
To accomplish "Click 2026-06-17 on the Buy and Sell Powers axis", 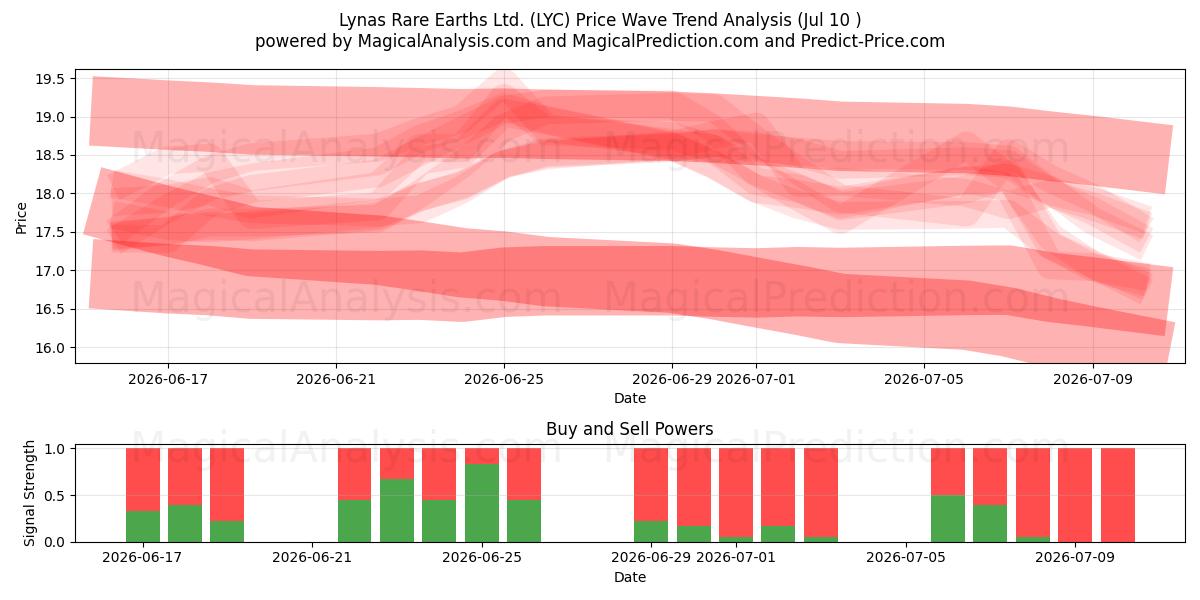I will tap(144, 558).
